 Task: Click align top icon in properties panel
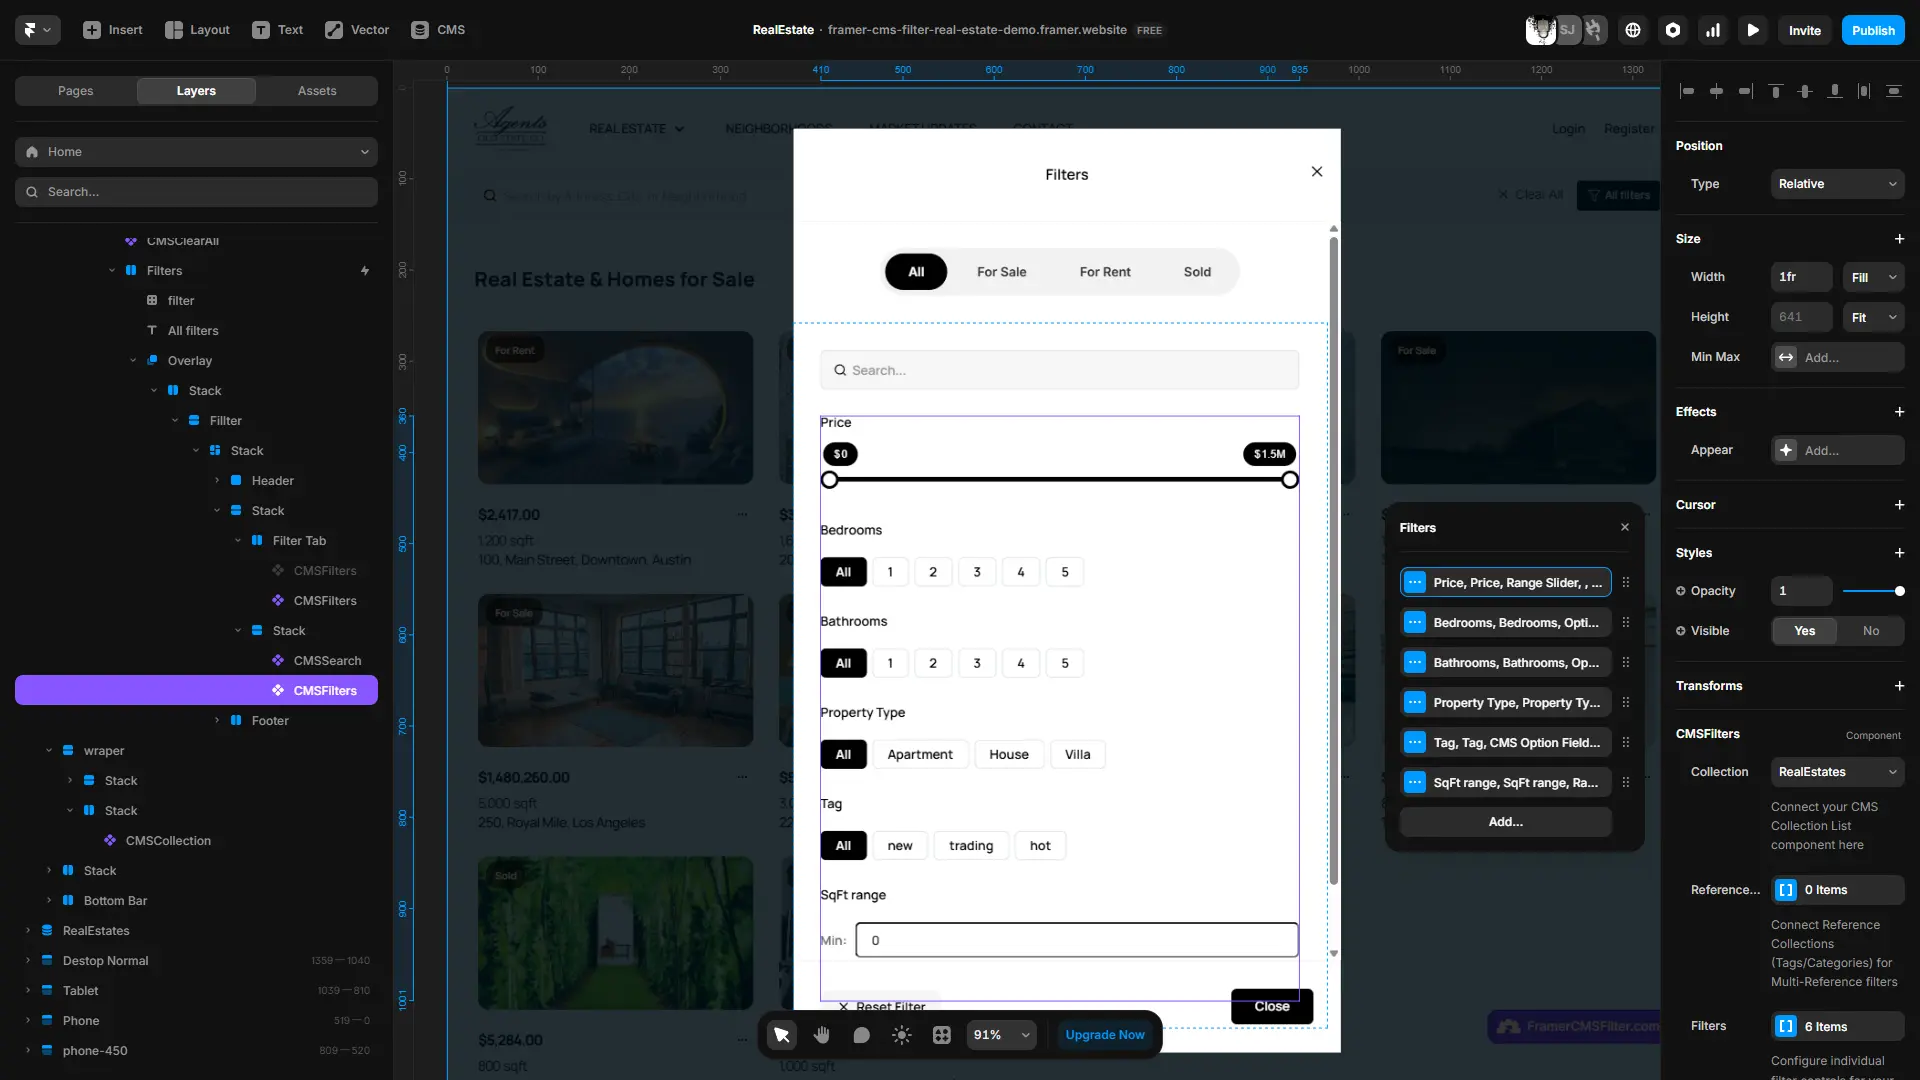(1776, 91)
